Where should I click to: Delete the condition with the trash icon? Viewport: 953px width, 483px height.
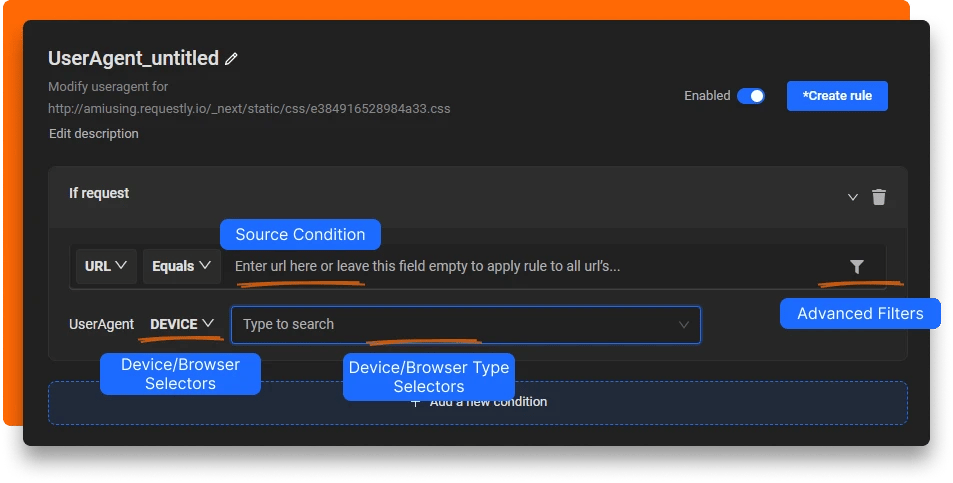click(879, 197)
